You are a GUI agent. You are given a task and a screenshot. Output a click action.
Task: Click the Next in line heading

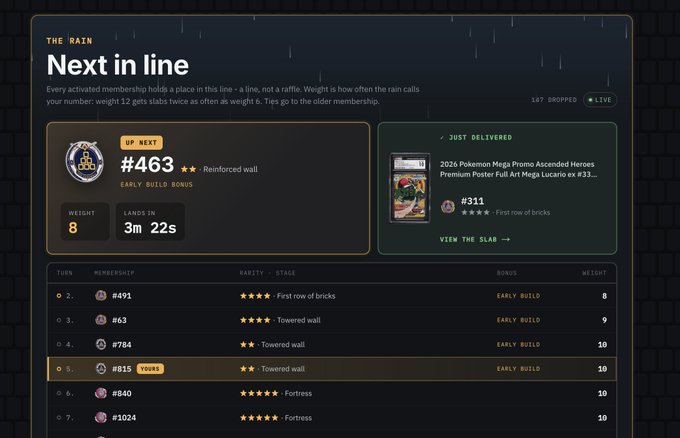[118, 65]
